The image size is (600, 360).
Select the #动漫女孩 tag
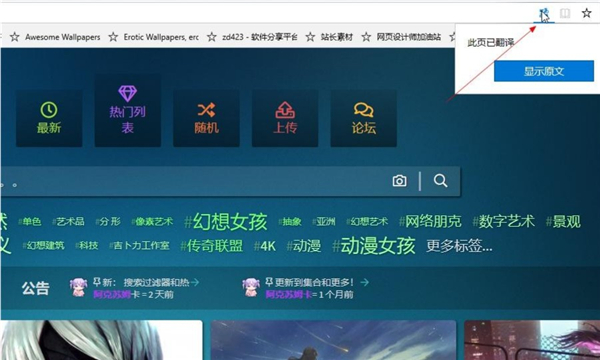[374, 246]
